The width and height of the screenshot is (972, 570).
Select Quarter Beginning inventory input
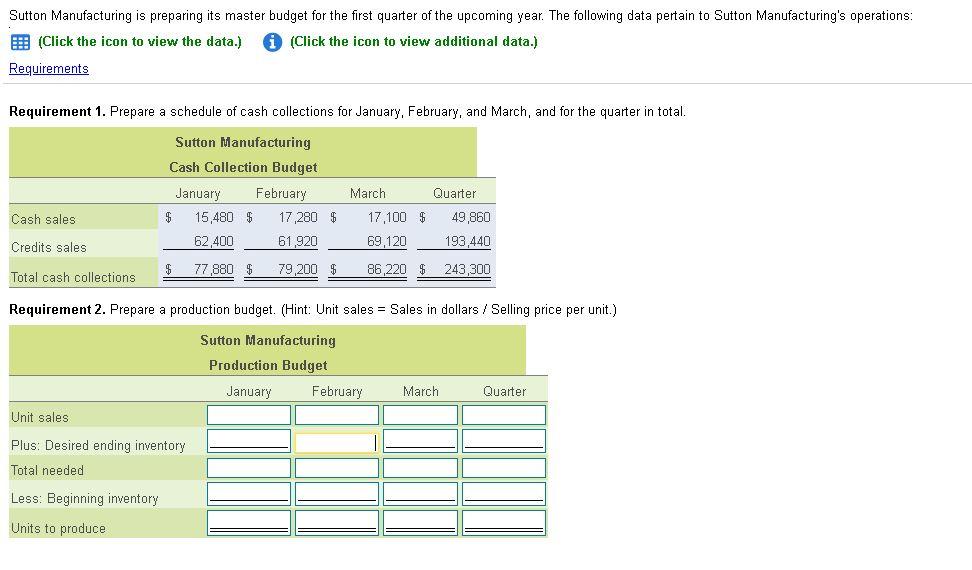504,494
